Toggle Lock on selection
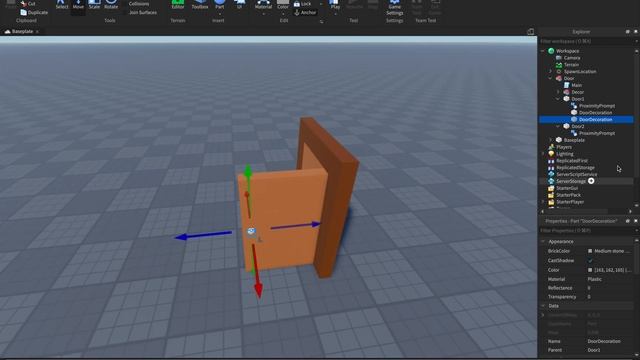Screen dimensions: 640x360 coord(302,4)
